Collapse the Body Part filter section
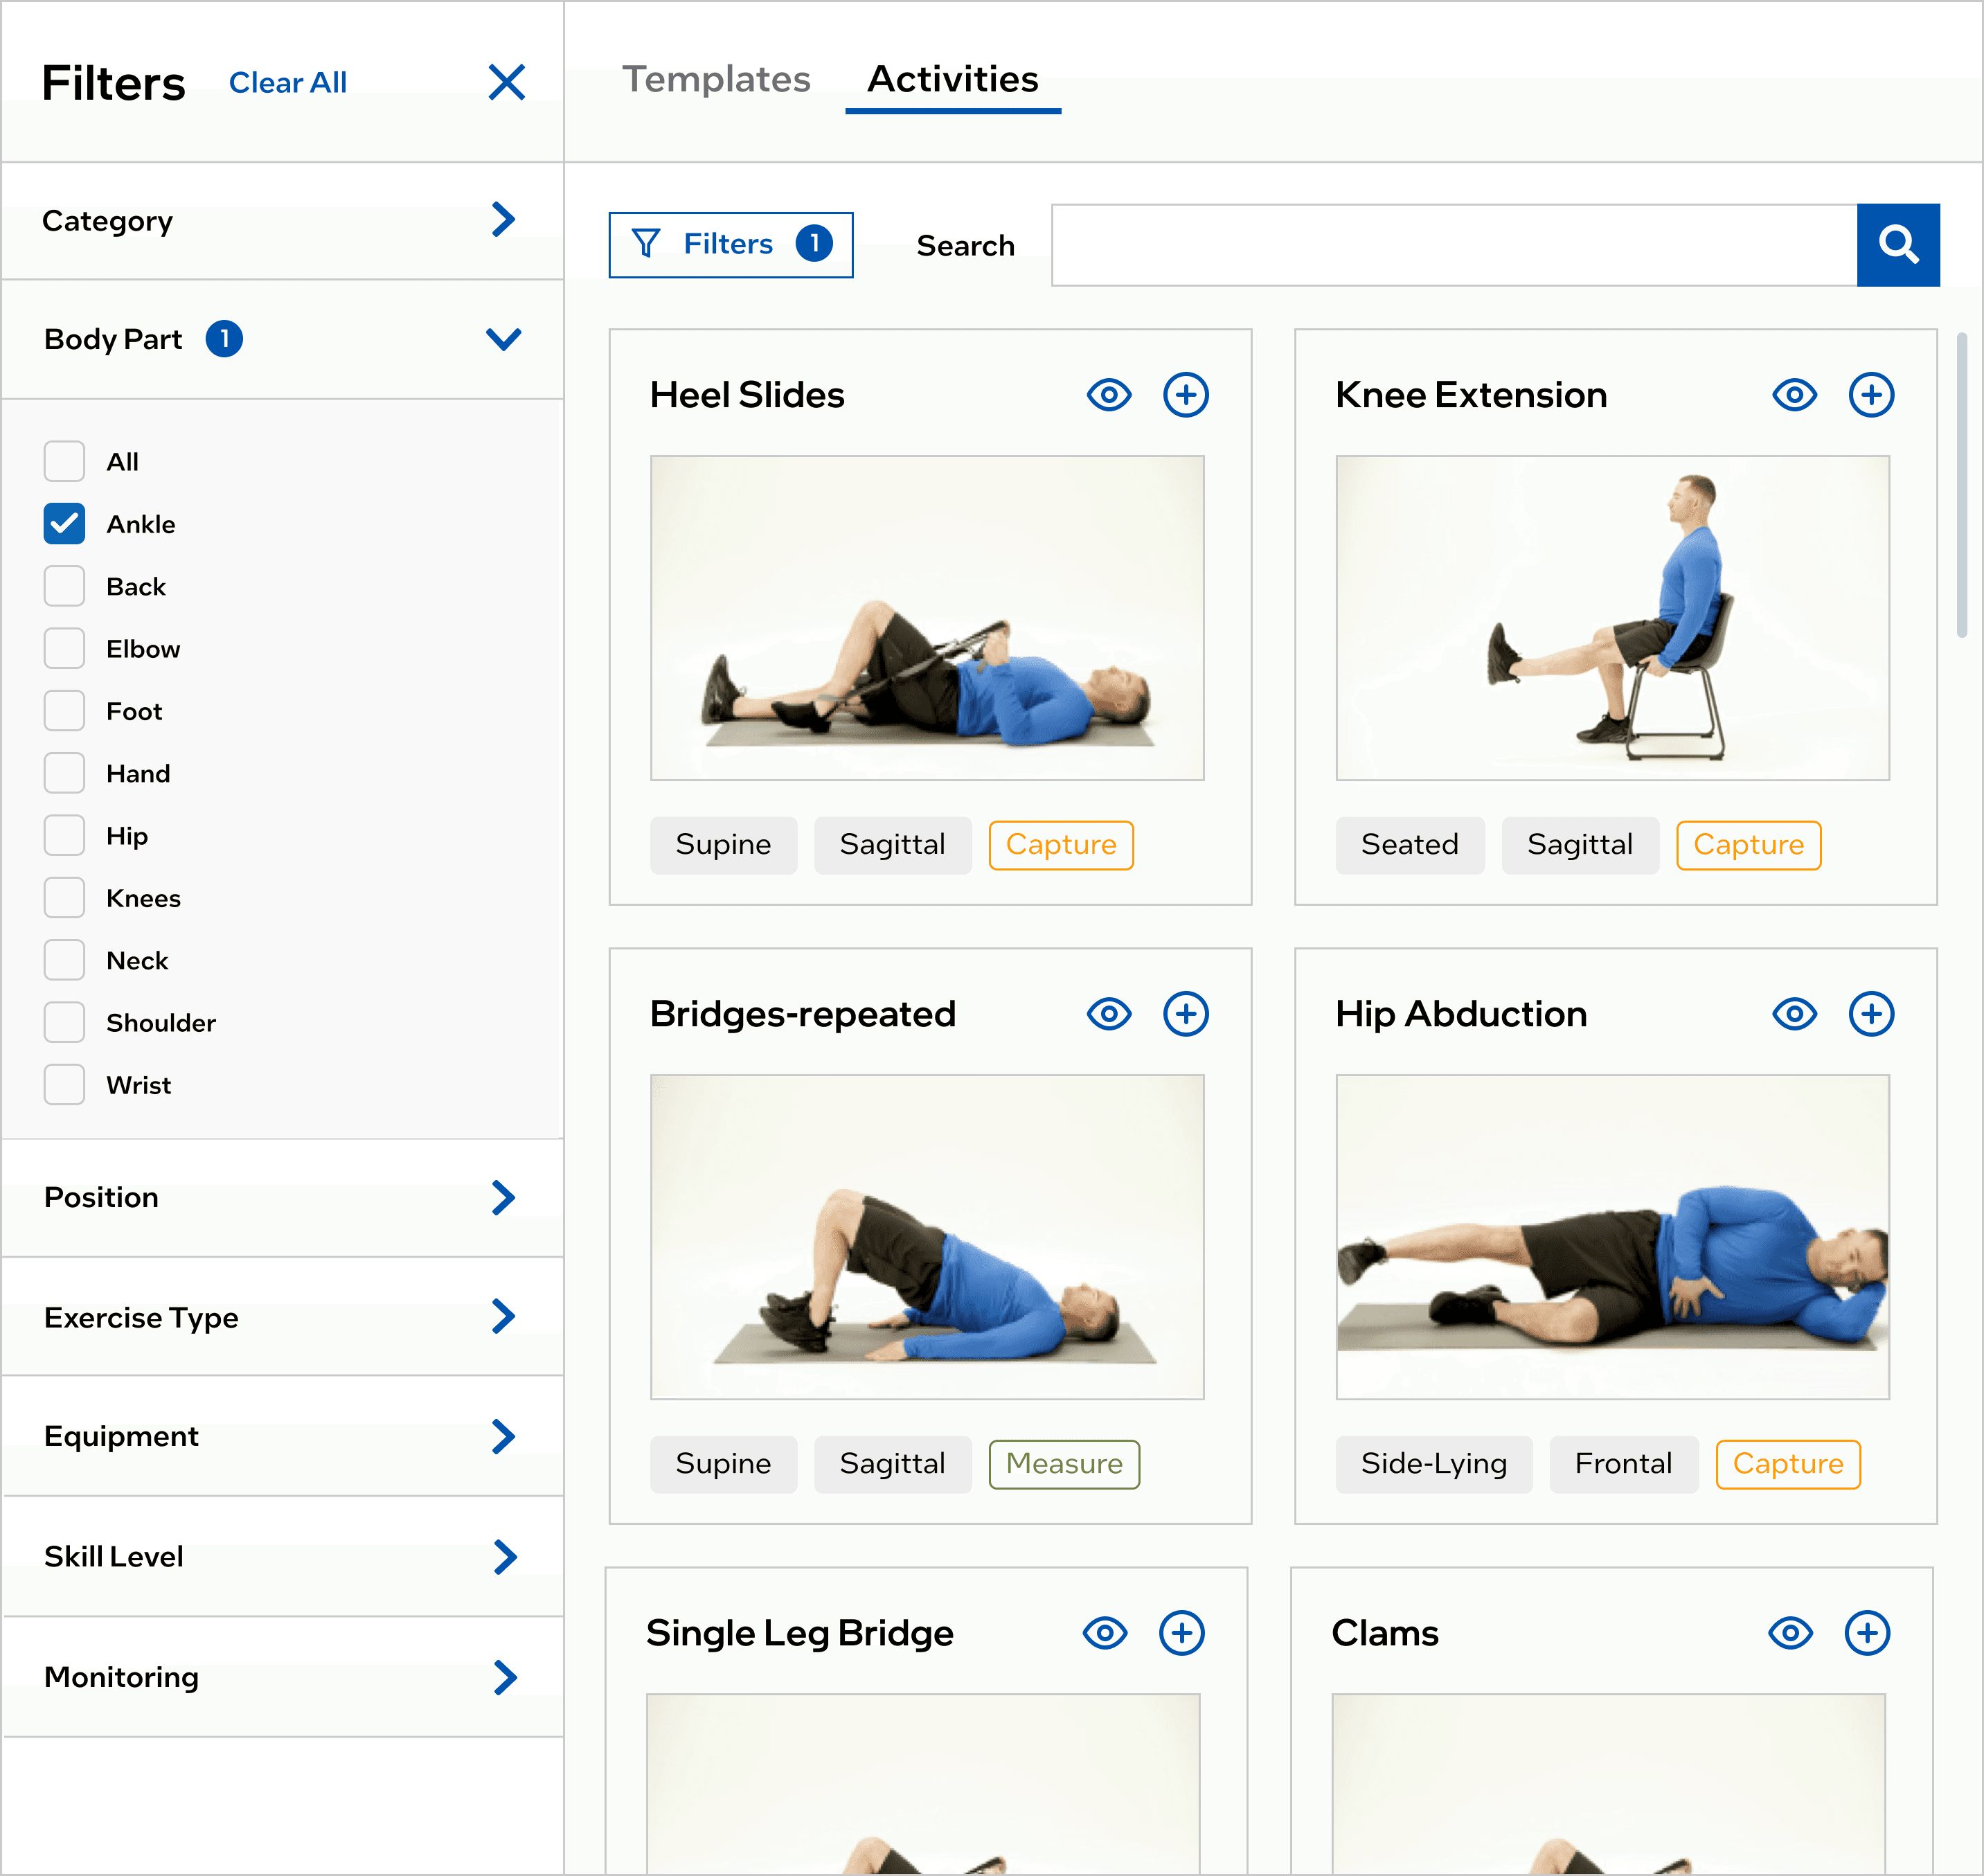This screenshot has width=1984, height=1876. tap(503, 339)
